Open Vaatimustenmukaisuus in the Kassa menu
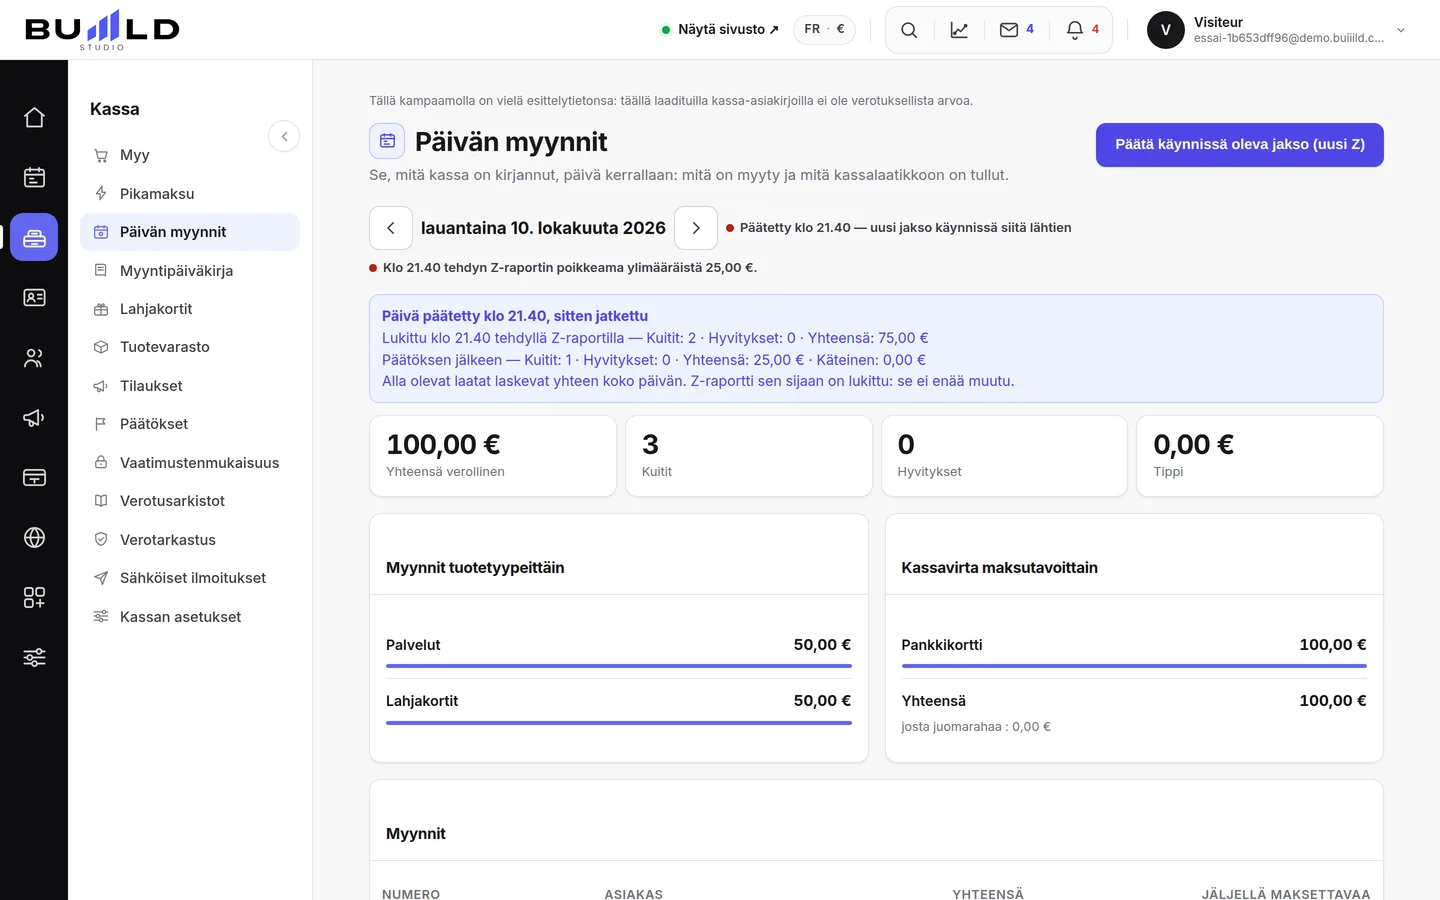 (x=190, y=463)
